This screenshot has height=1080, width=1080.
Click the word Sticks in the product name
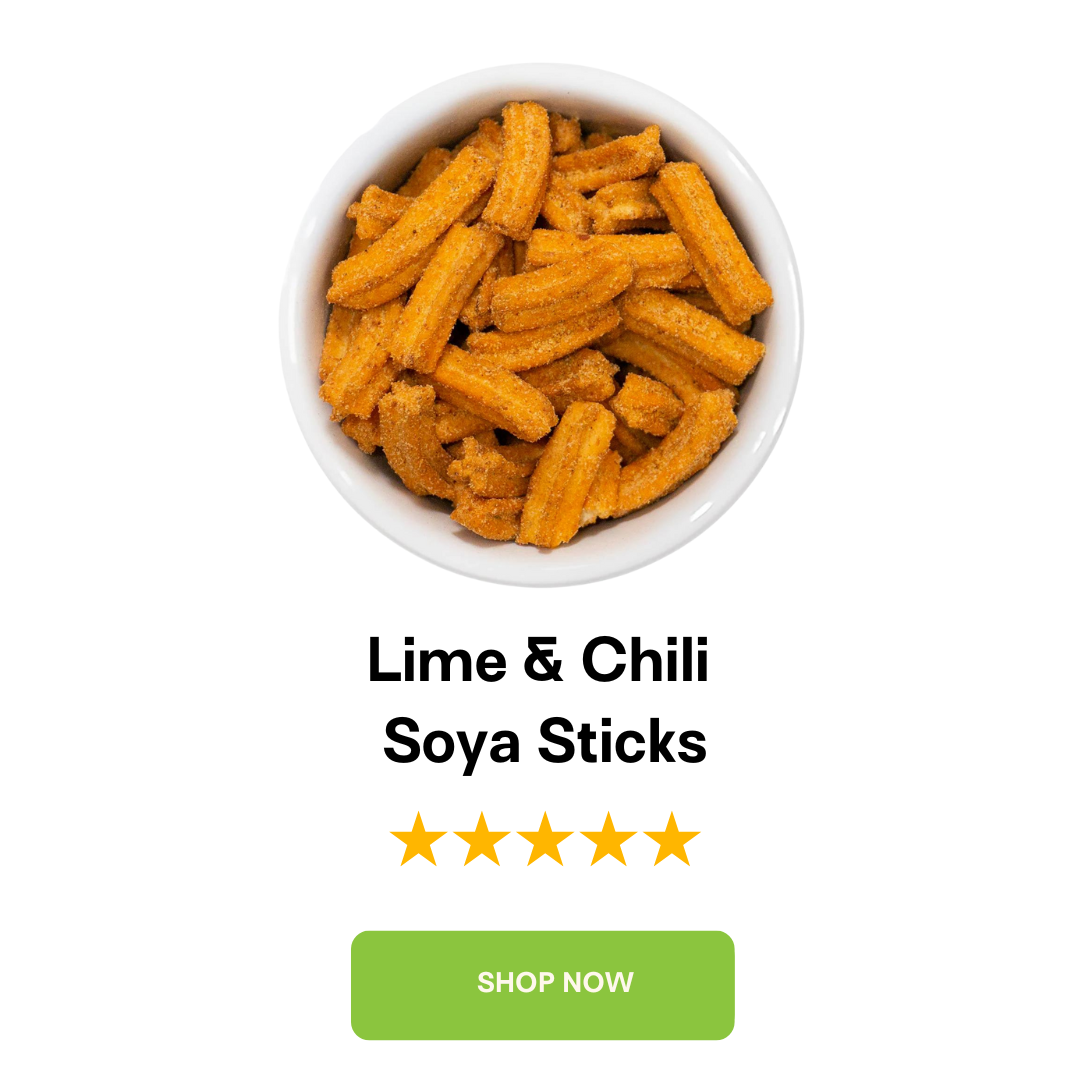[622, 740]
